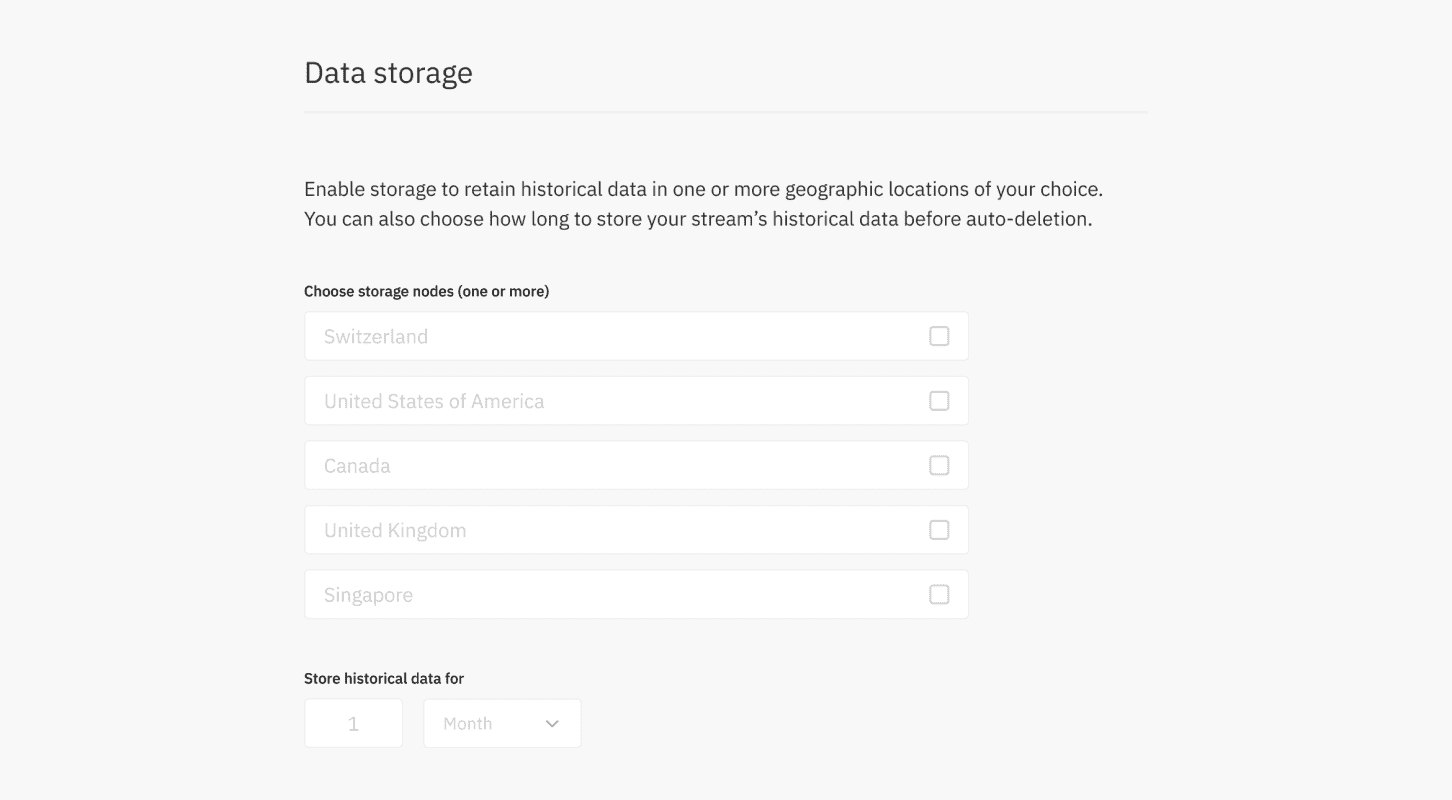Click the Data storage section heading
Image resolution: width=1452 pixels, height=800 pixels.
point(388,72)
